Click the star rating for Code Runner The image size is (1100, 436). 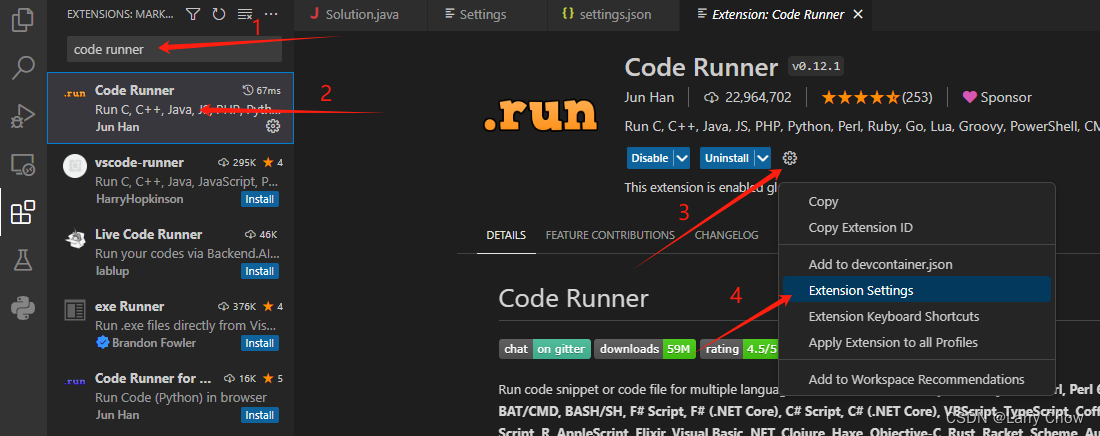860,98
